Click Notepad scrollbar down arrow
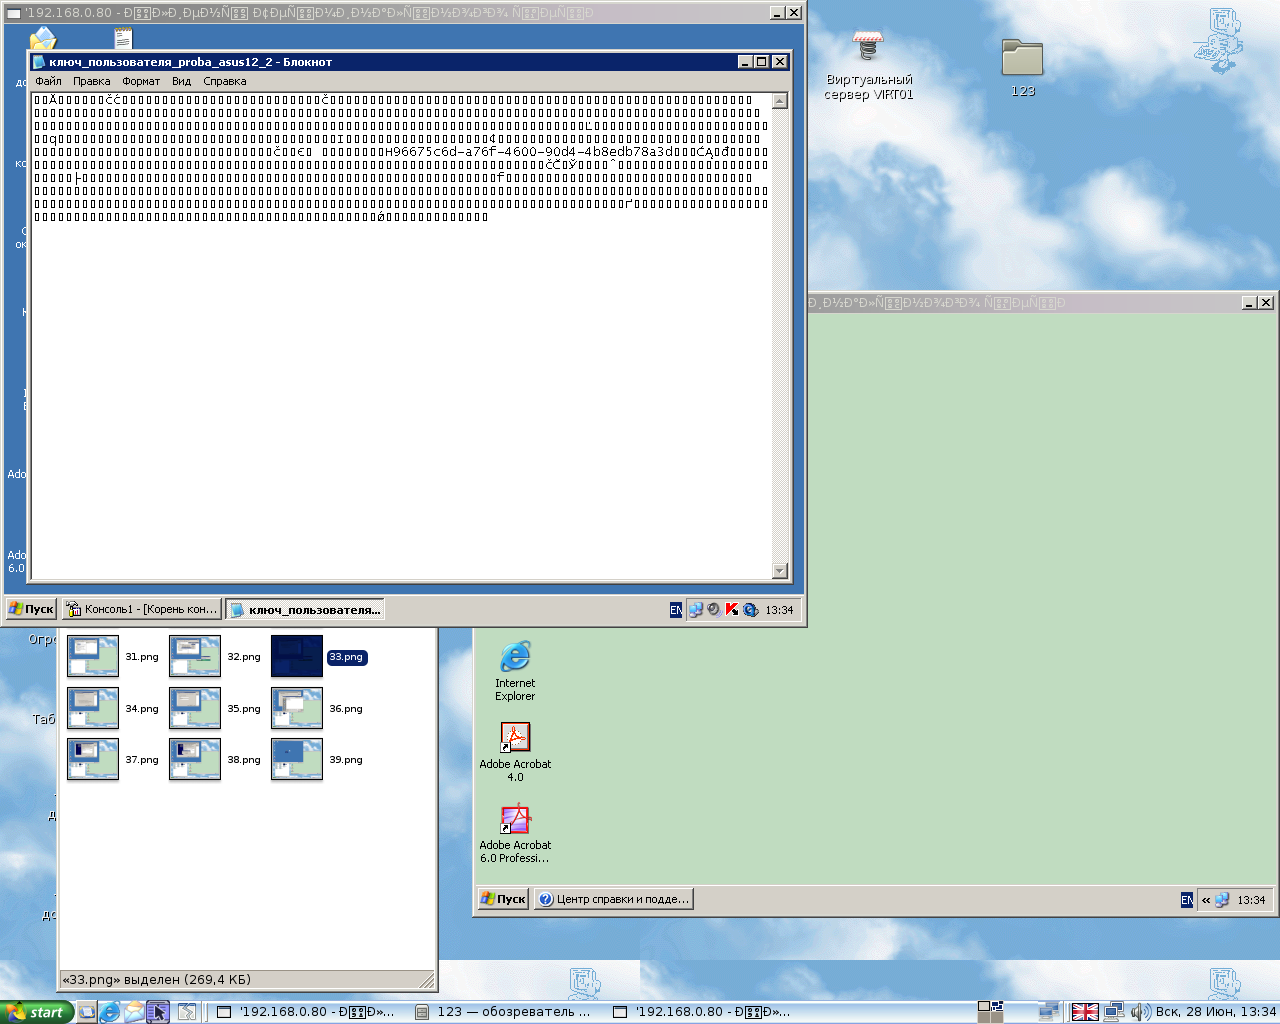Image resolution: width=1280 pixels, height=1024 pixels. coord(780,571)
